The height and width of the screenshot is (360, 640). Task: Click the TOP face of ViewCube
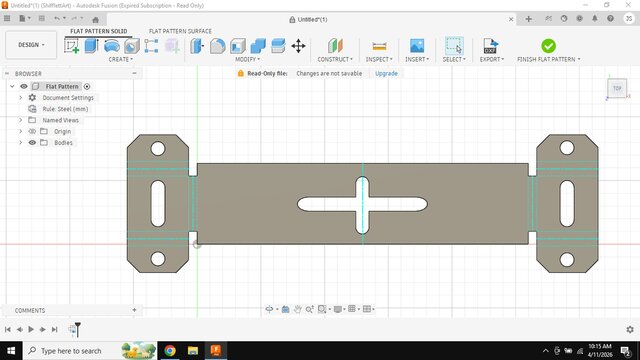click(x=617, y=88)
